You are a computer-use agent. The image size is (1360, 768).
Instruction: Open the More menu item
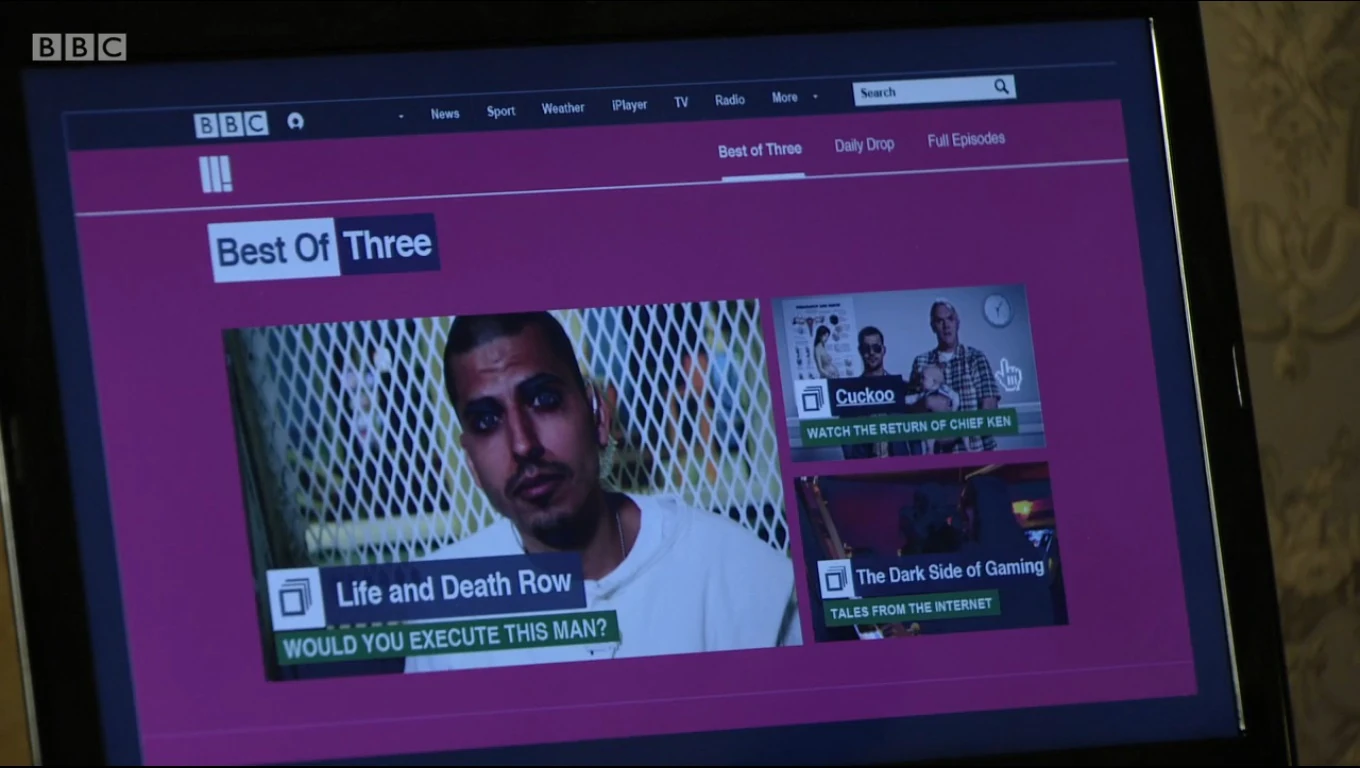[x=785, y=98]
